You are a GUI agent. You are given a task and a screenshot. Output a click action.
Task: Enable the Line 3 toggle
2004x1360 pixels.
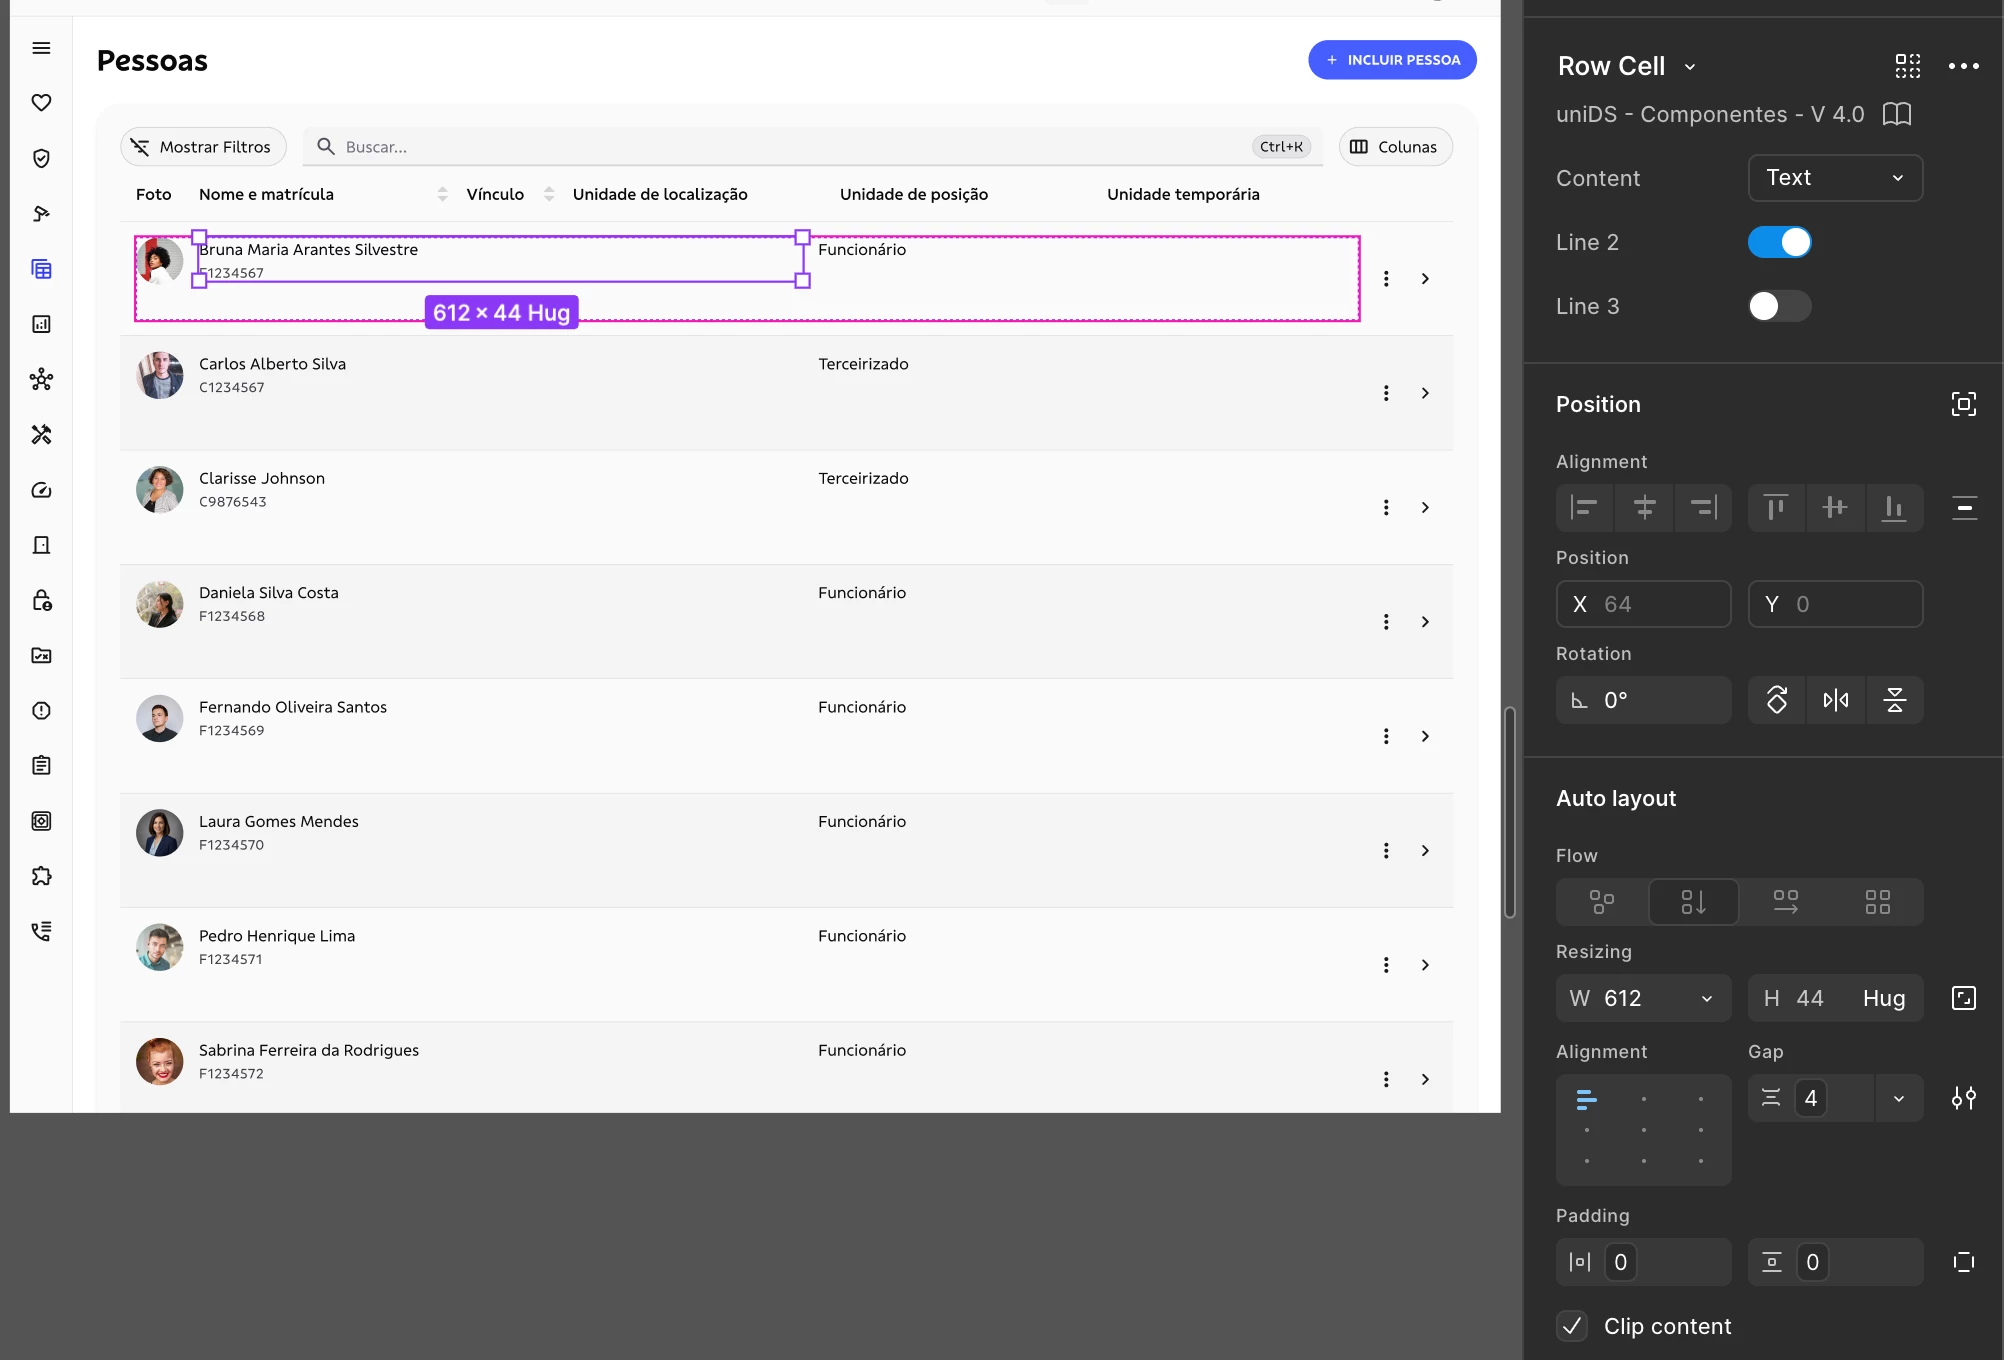tap(1779, 306)
